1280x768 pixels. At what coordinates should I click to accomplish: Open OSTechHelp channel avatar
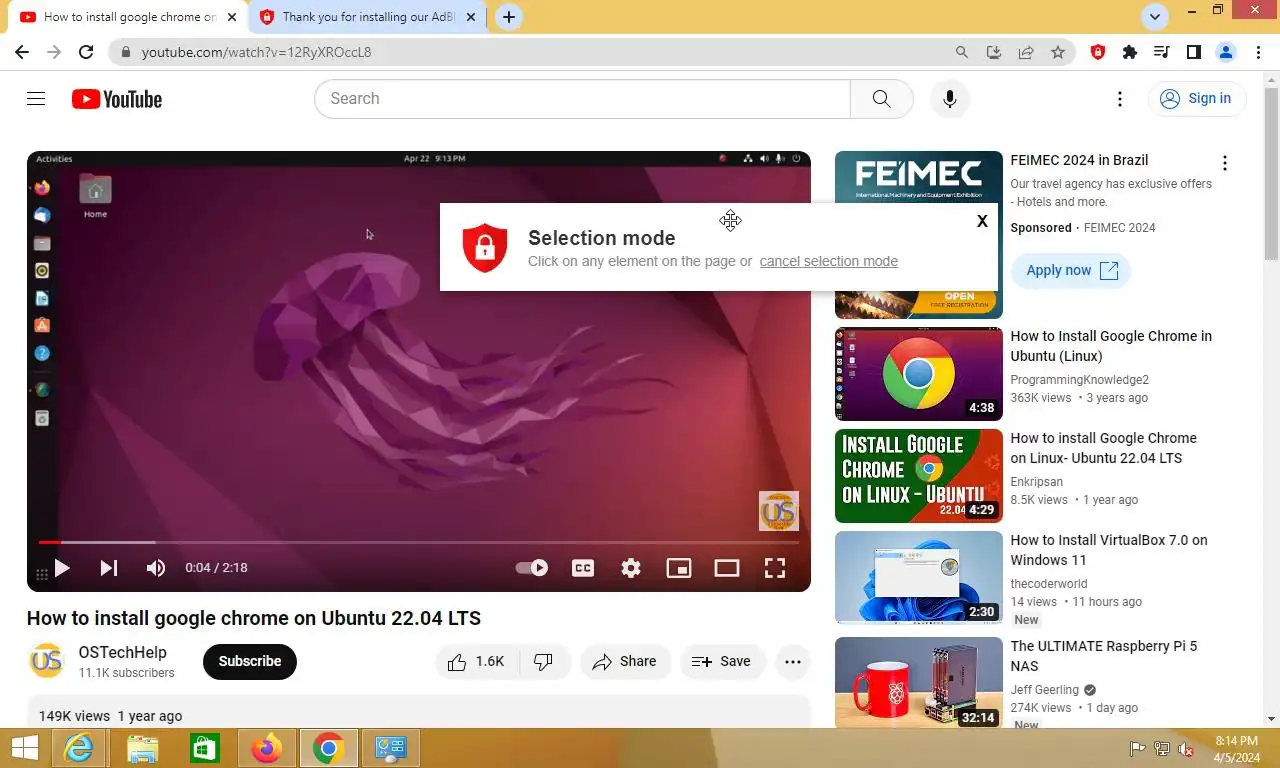(x=47, y=661)
